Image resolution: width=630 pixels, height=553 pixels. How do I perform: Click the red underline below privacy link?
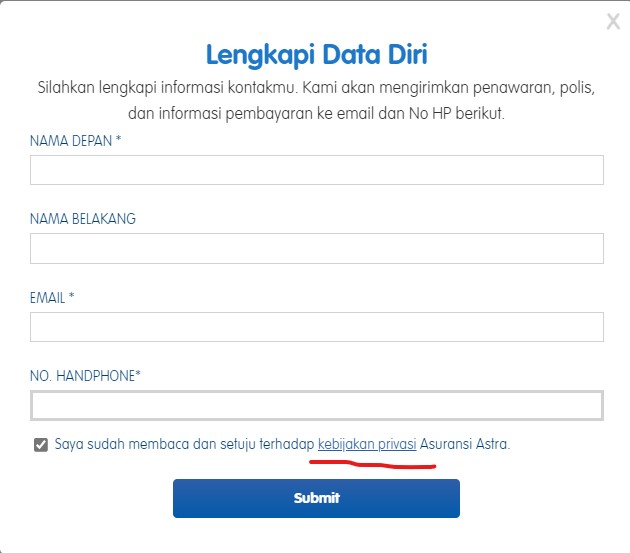372,465
